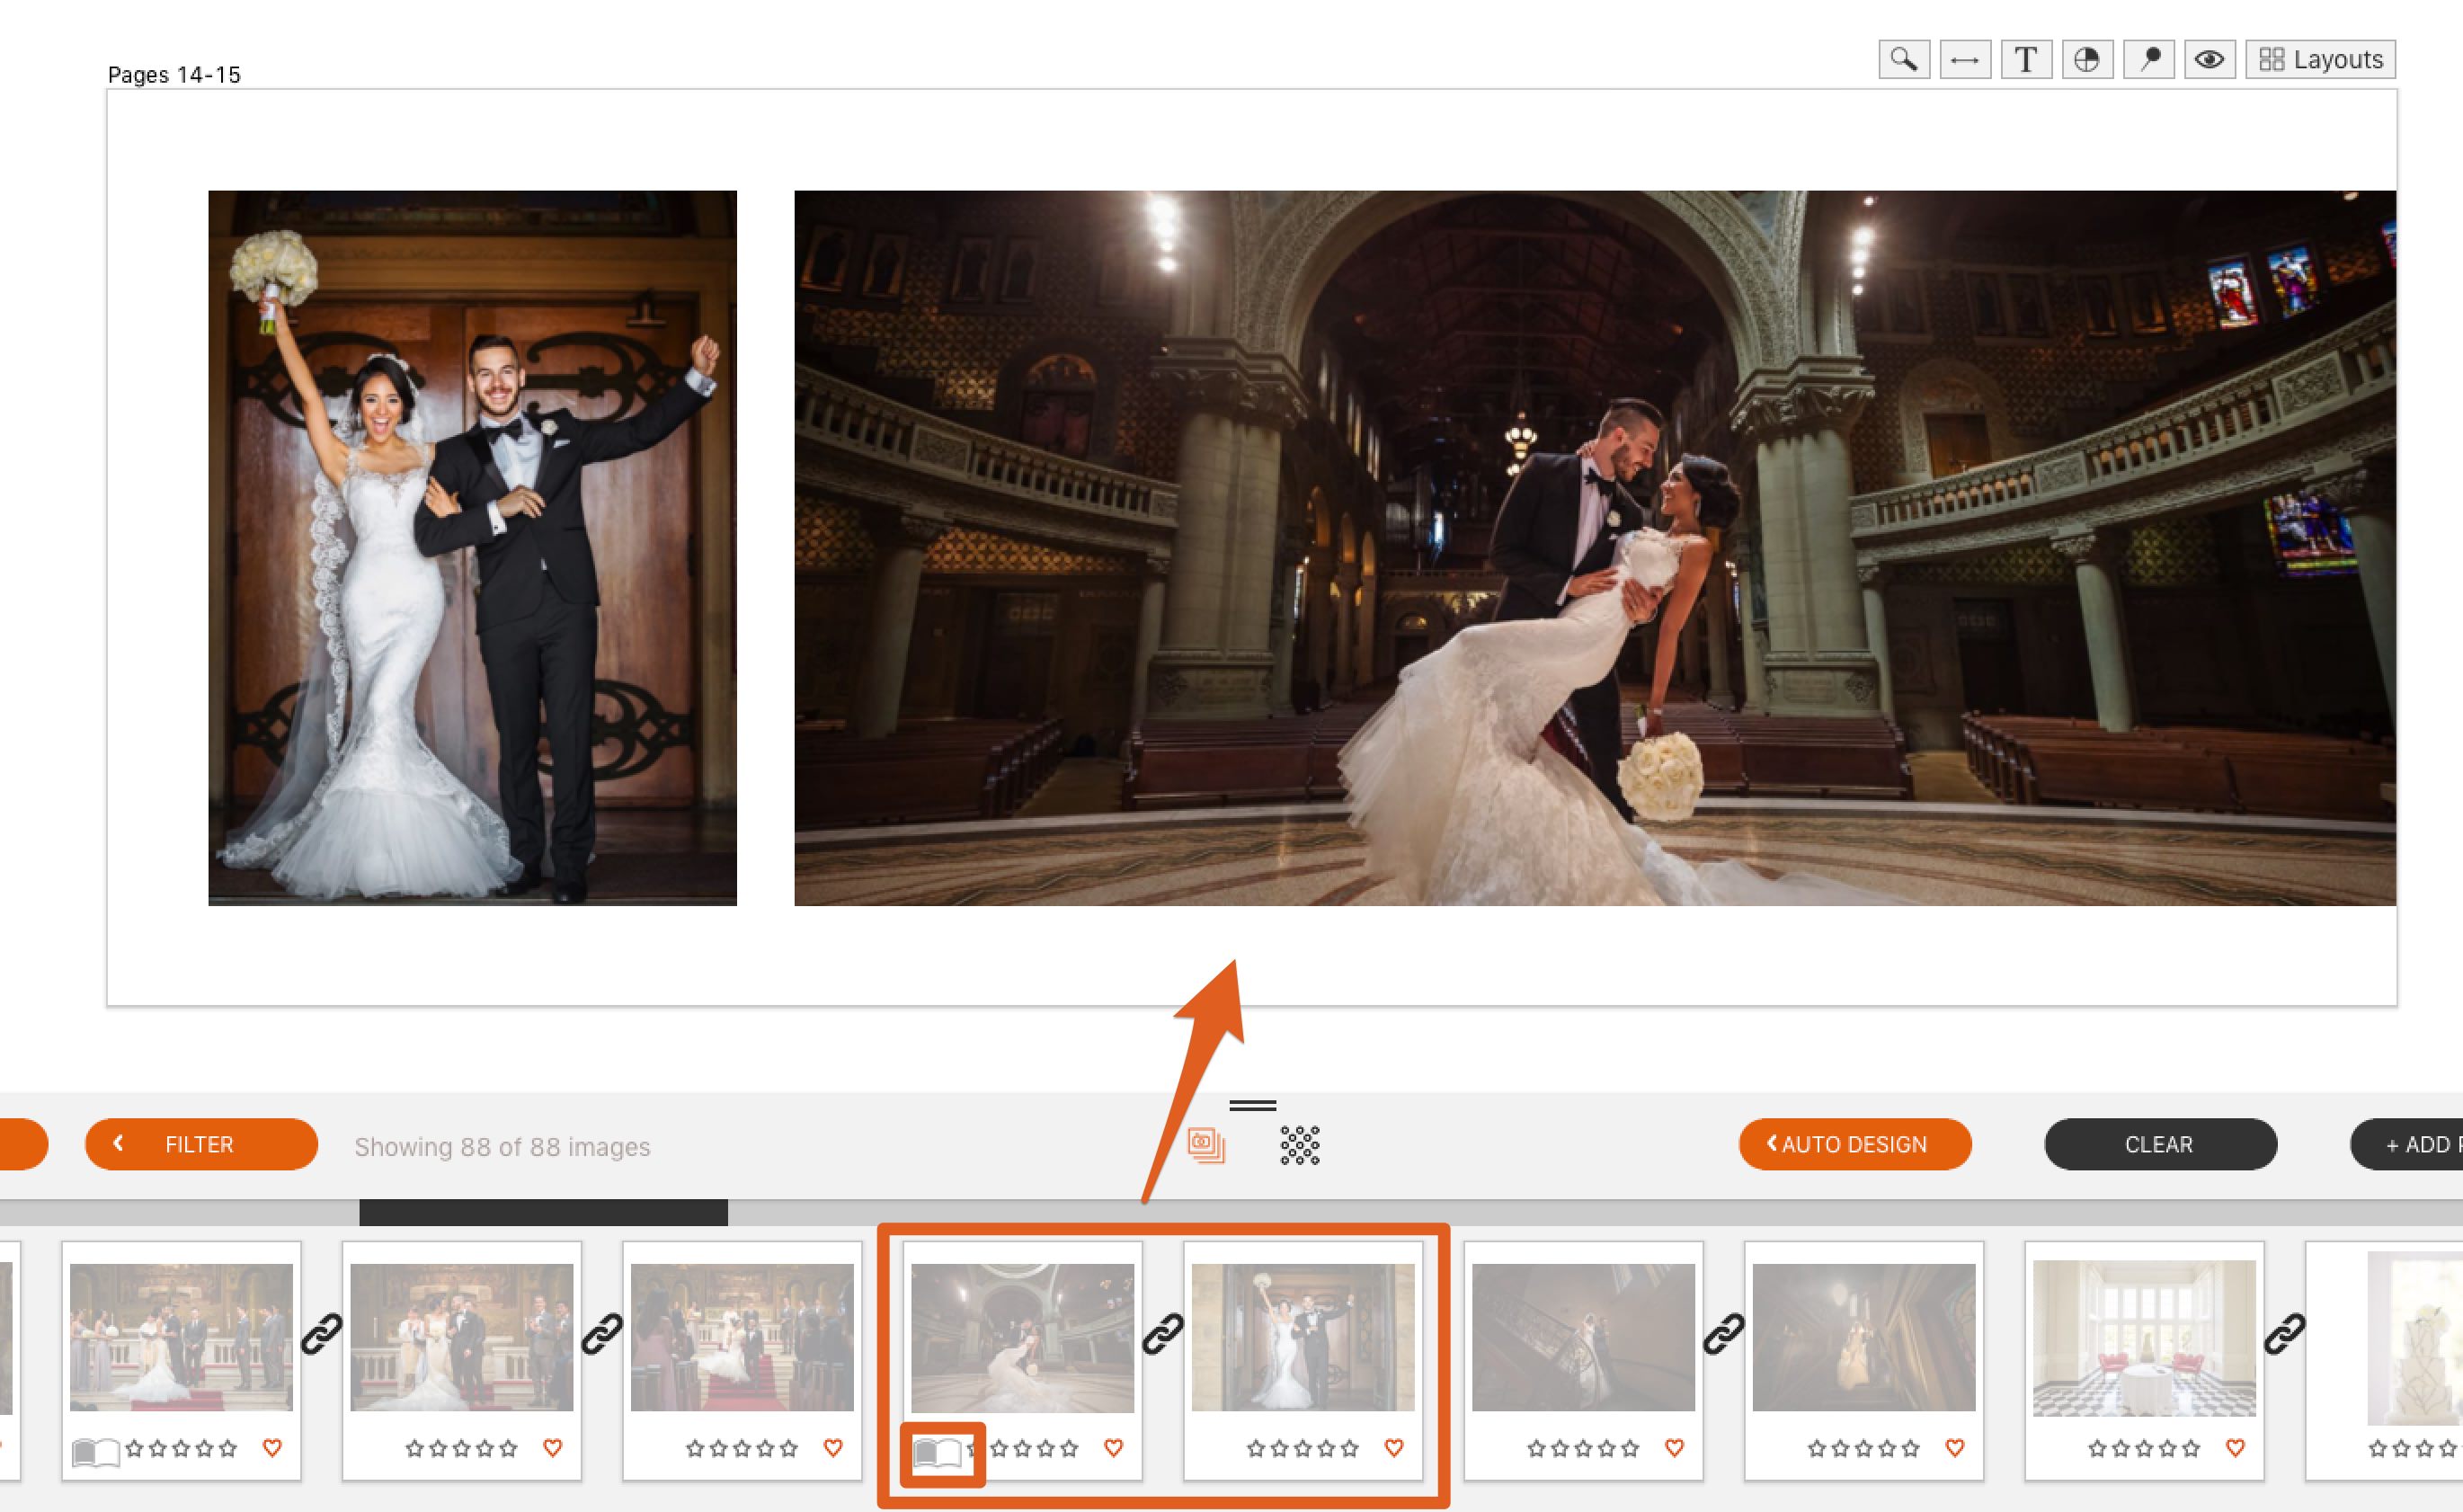Open the Layouts panel

click(2320, 60)
